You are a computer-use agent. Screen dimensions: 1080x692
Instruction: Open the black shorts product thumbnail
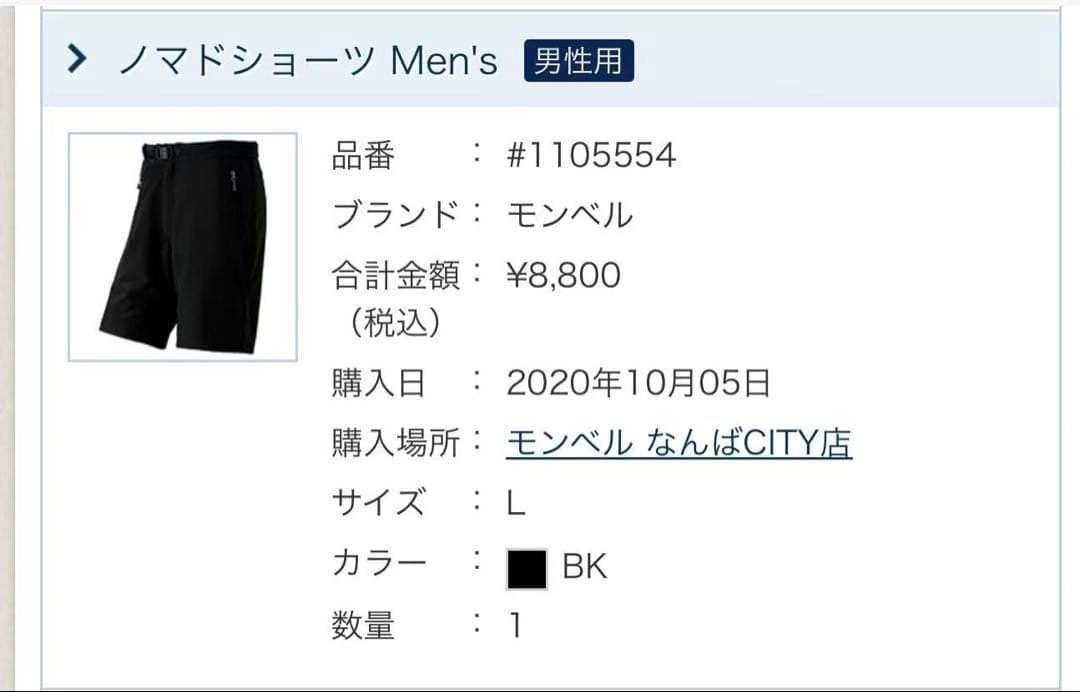click(x=183, y=247)
